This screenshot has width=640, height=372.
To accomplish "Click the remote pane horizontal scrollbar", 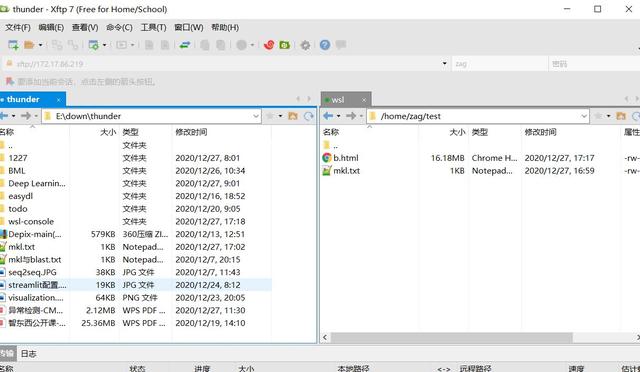I will (x=451, y=337).
